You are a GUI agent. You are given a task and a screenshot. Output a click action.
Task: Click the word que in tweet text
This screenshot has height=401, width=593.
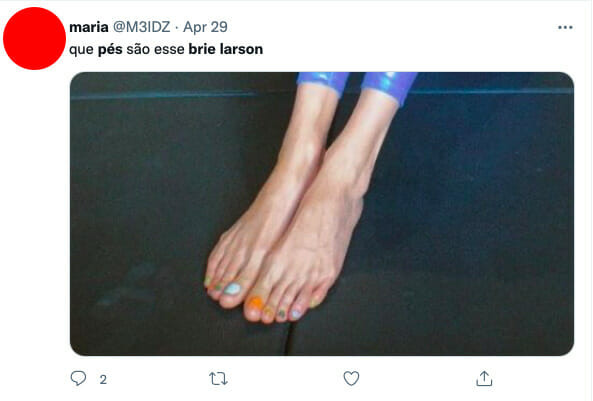[81, 50]
